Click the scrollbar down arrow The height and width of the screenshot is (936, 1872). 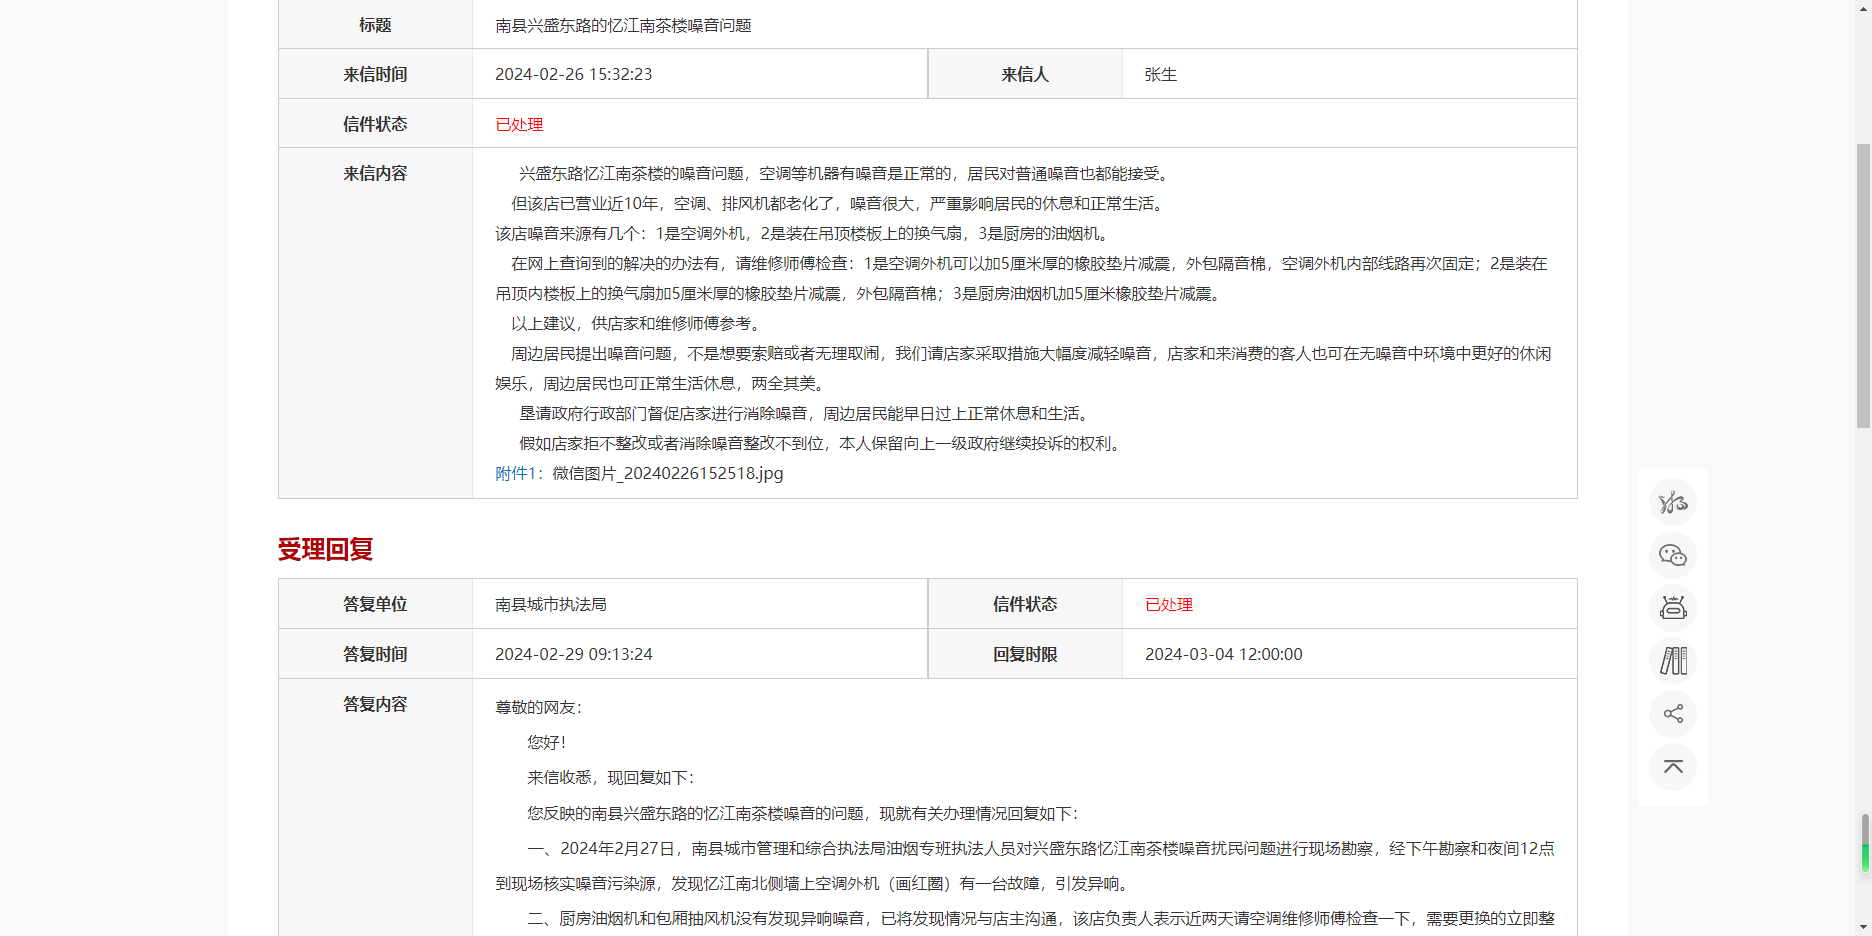(x=1863, y=927)
